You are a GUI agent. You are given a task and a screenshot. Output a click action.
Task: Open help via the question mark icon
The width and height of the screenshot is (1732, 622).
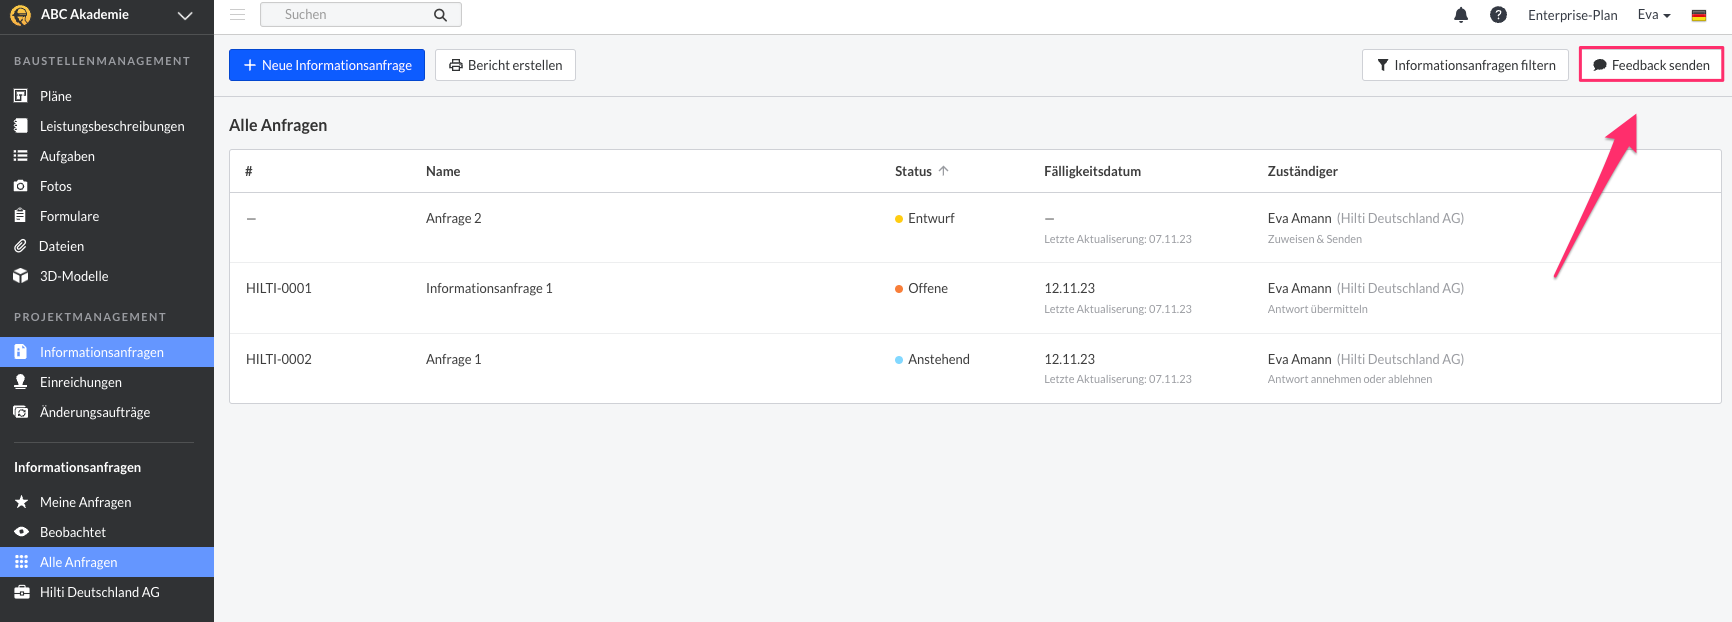pos(1498,15)
